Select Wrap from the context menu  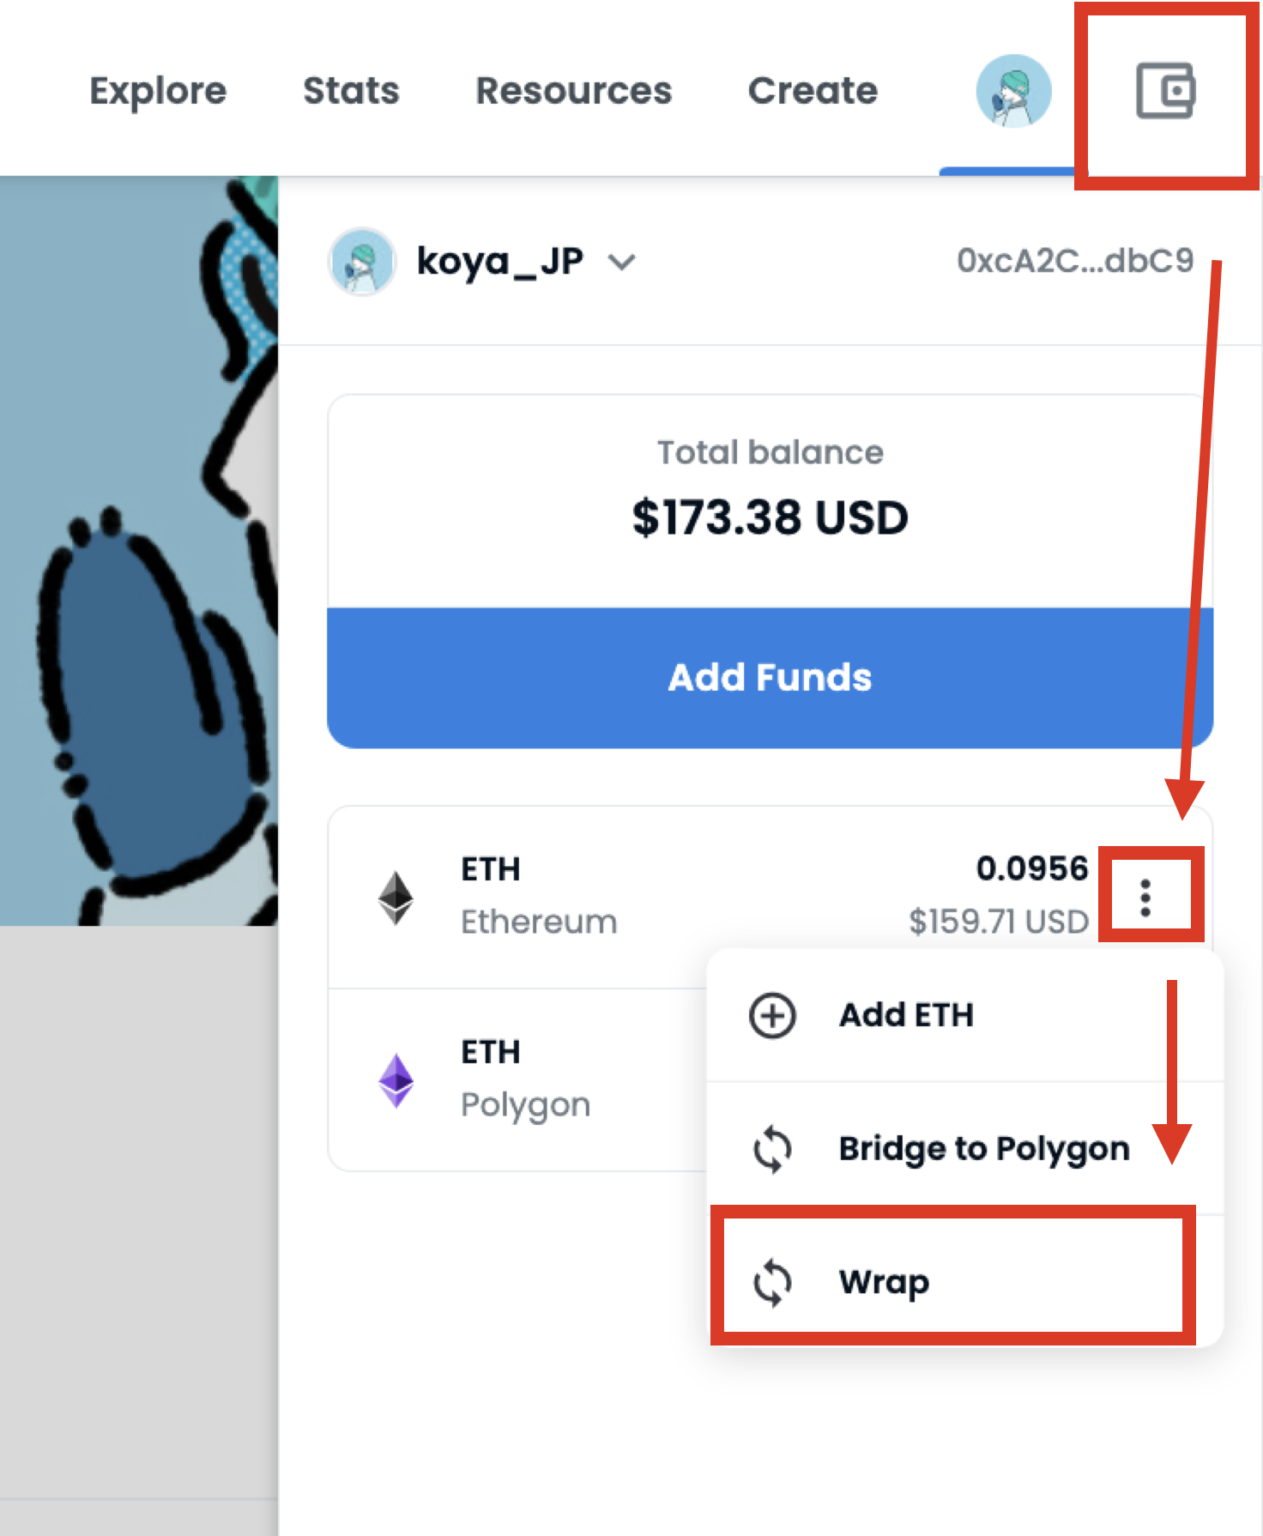click(883, 1281)
